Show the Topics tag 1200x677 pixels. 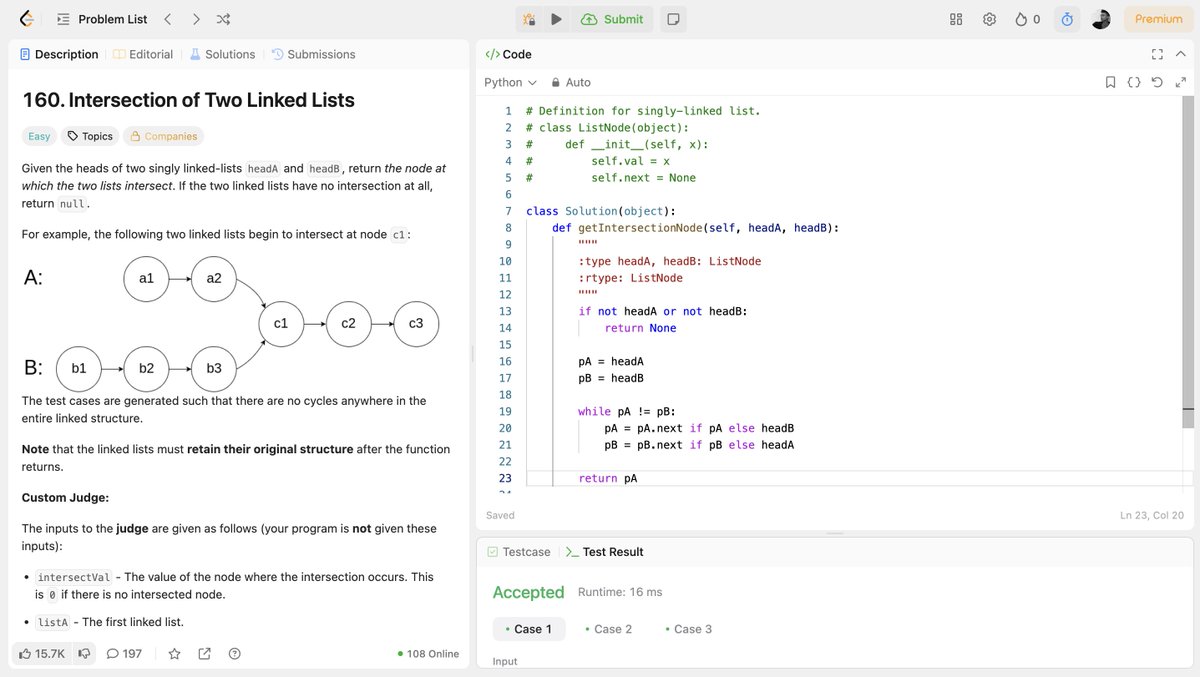point(90,136)
